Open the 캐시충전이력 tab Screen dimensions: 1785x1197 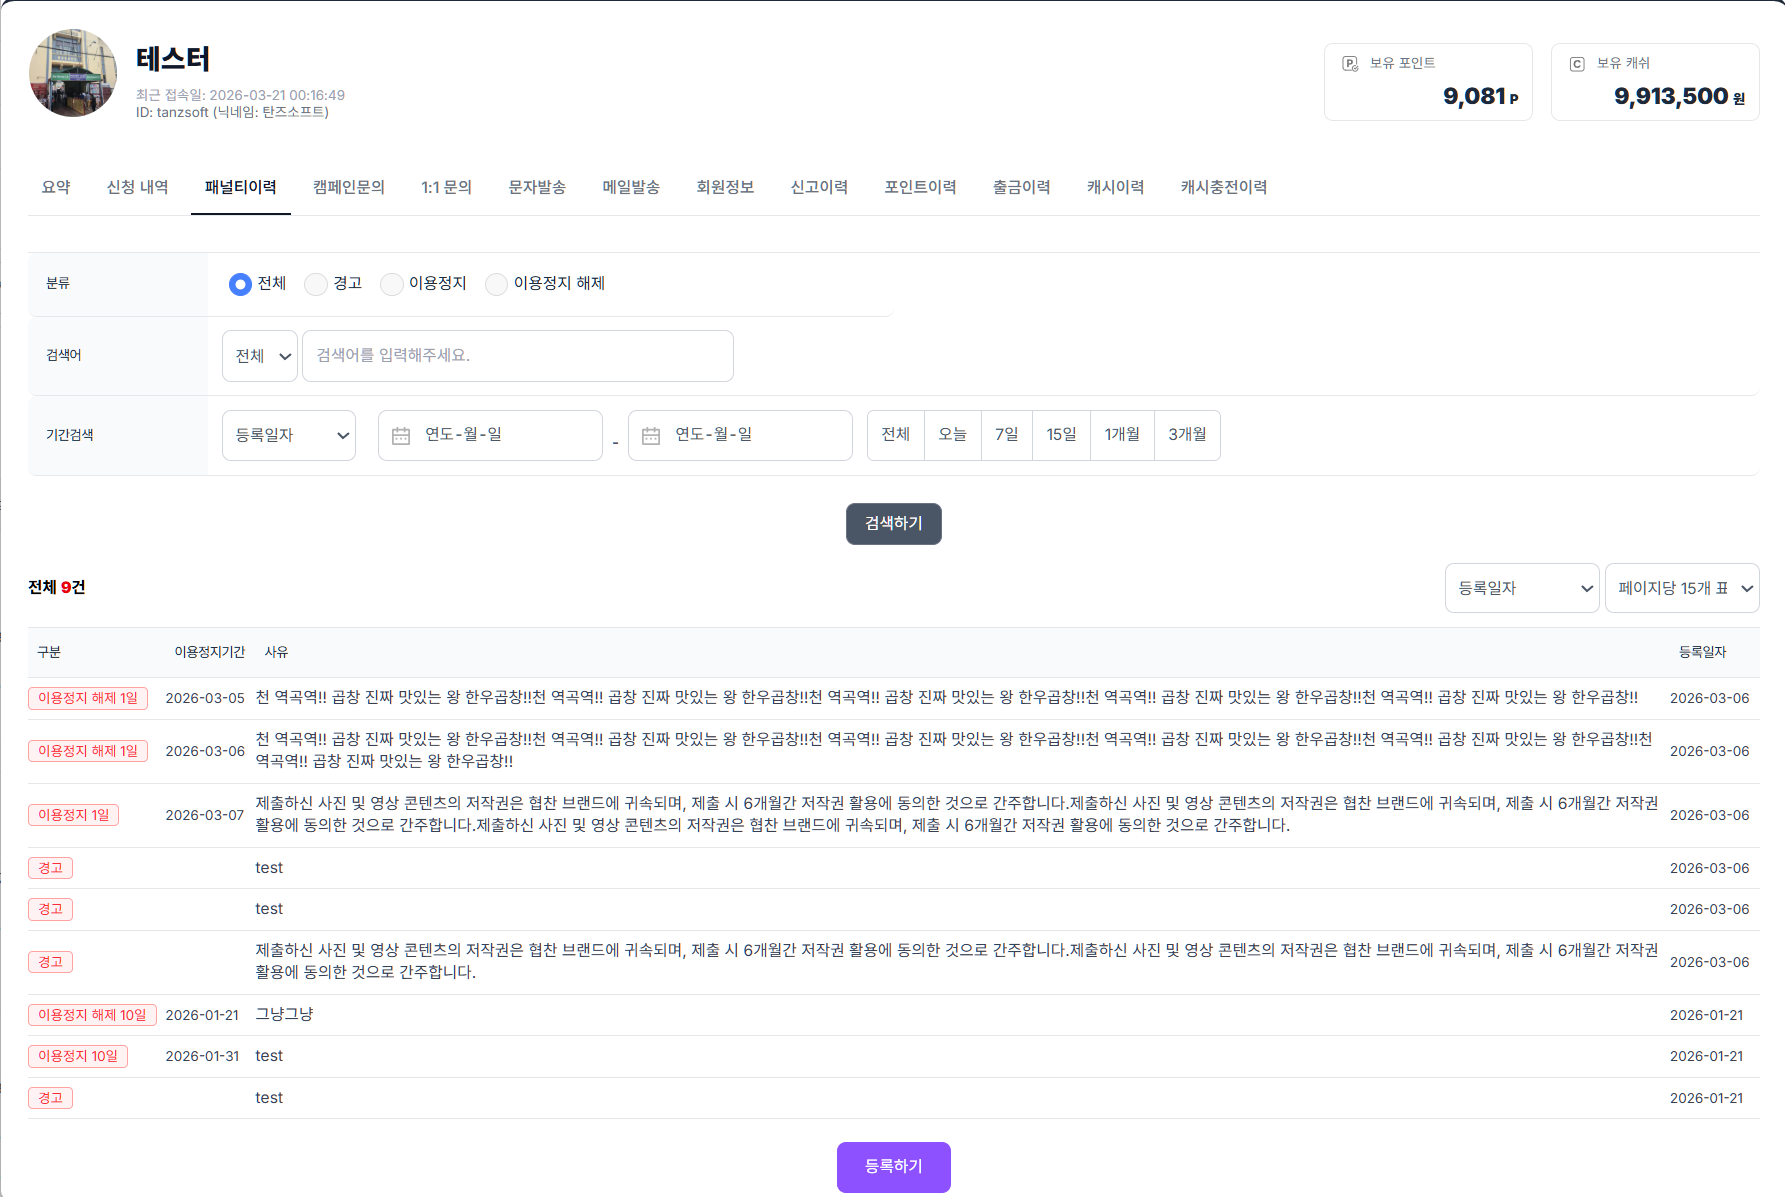point(1223,187)
